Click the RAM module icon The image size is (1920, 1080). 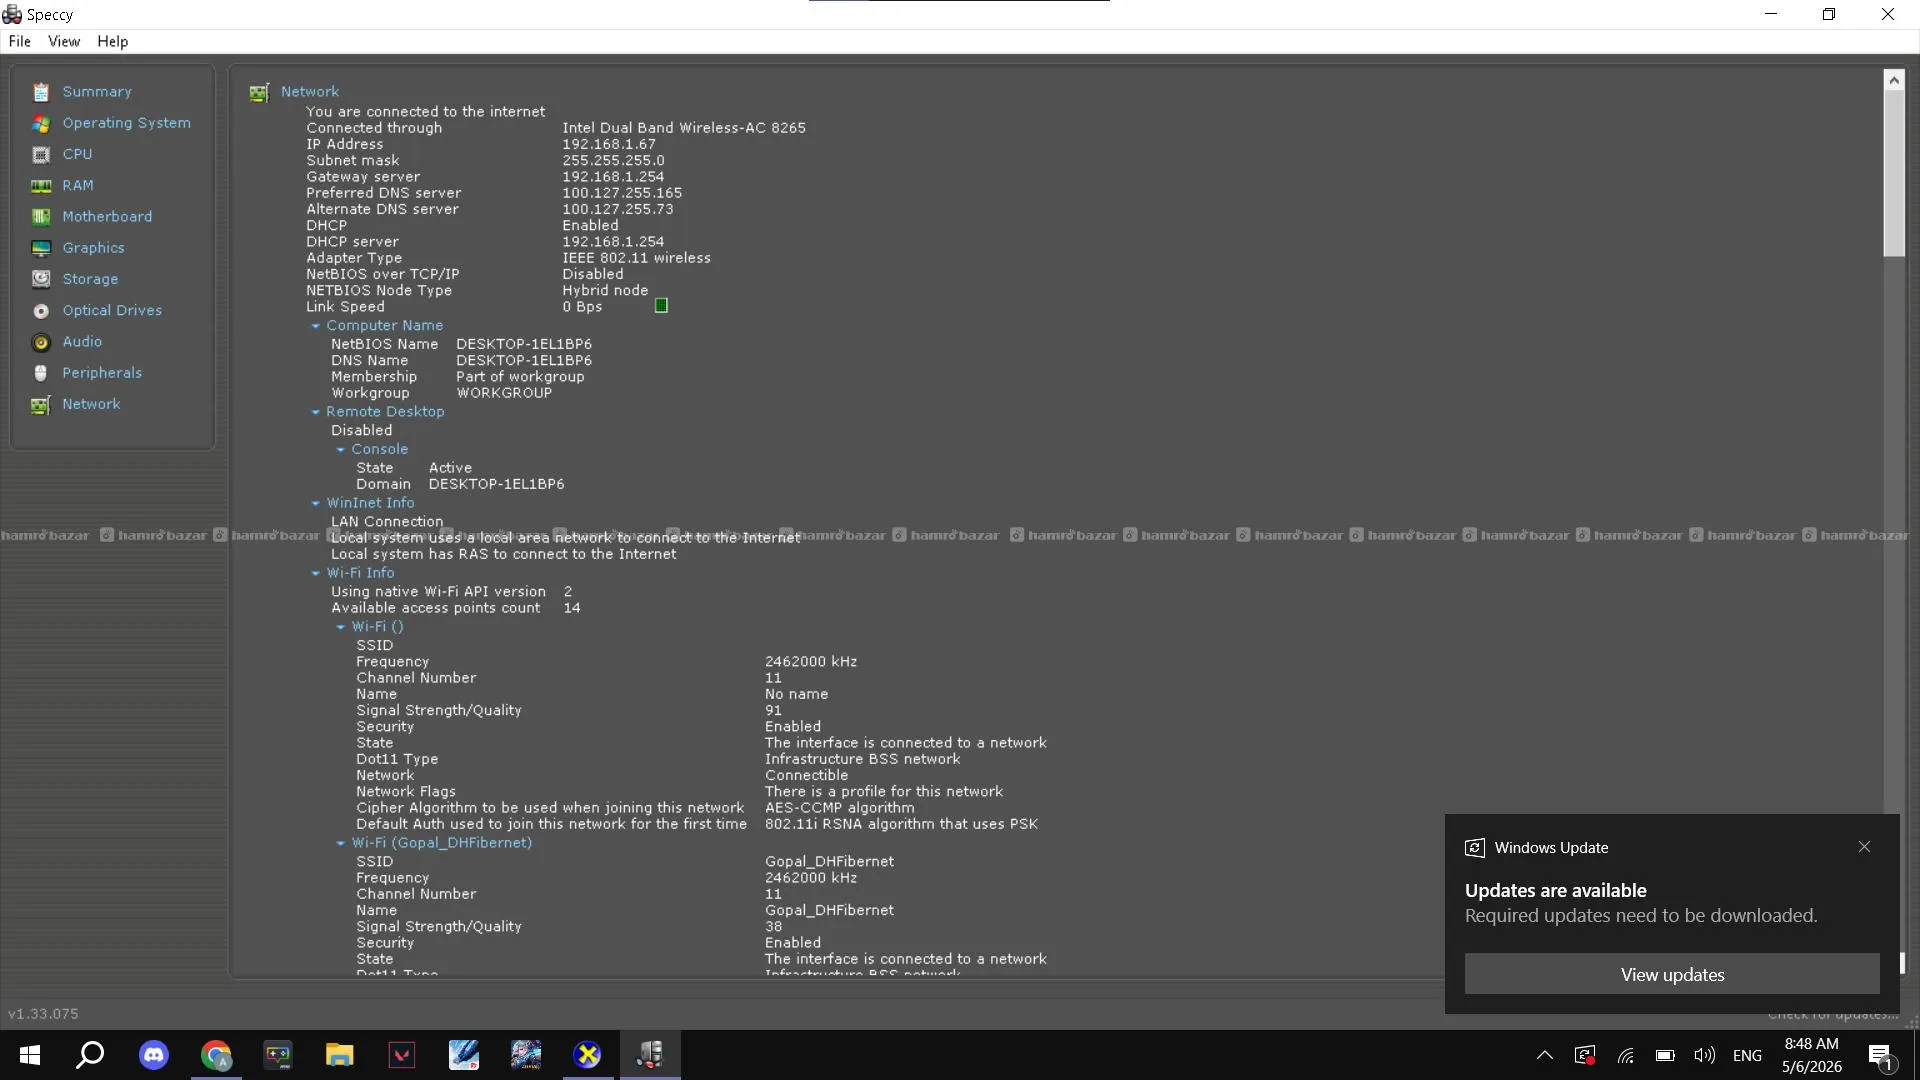pos(41,186)
